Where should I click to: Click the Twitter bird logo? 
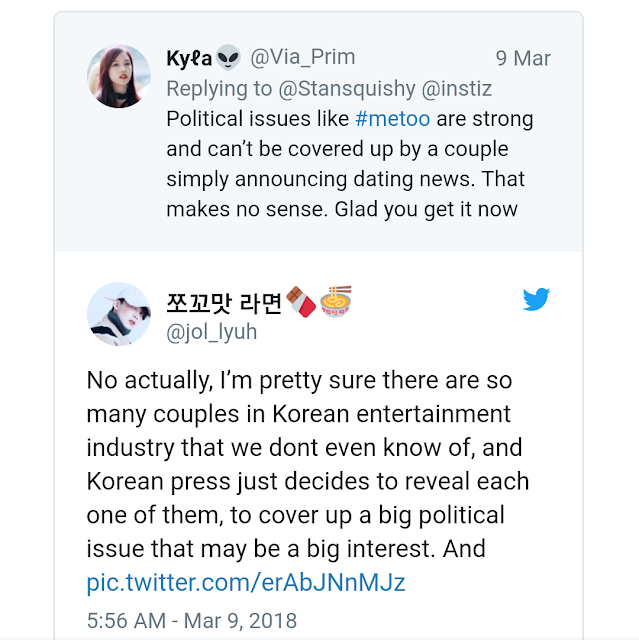536,300
